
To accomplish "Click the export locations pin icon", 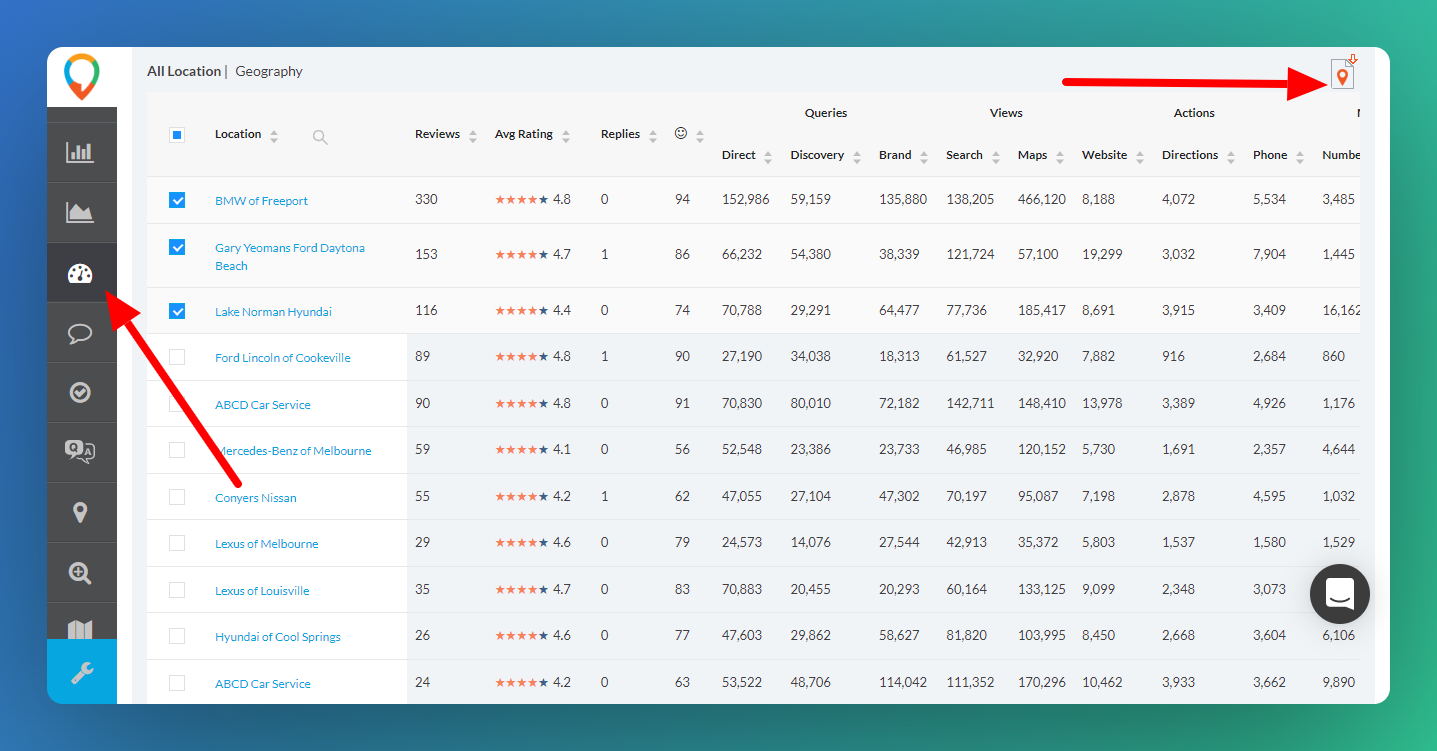I will [1342, 73].
